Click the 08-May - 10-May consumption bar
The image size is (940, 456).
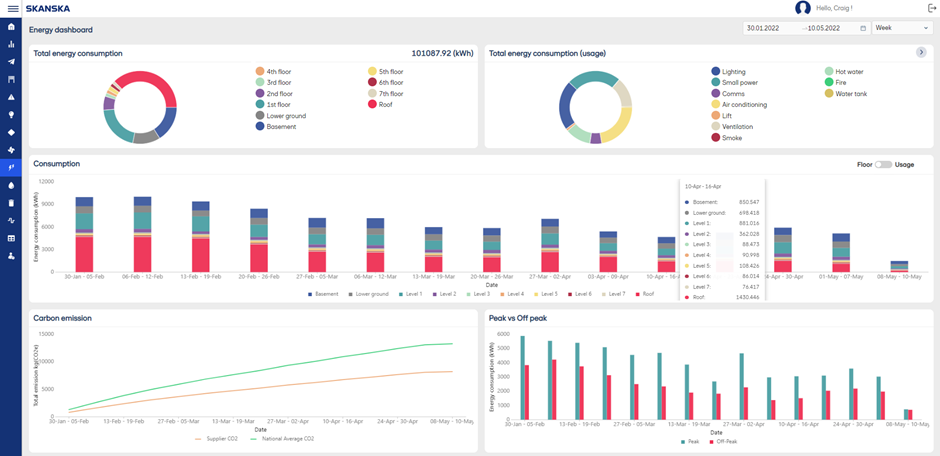coord(899,267)
